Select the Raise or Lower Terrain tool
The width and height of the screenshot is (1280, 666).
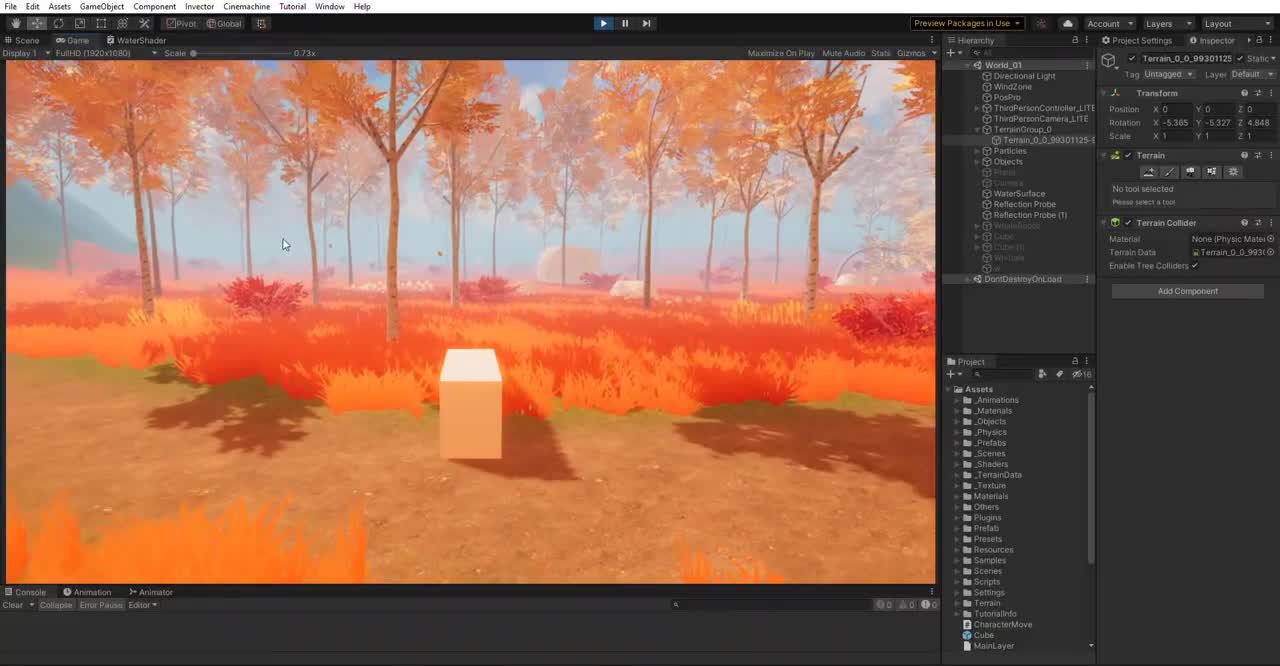pyautogui.click(x=1149, y=172)
